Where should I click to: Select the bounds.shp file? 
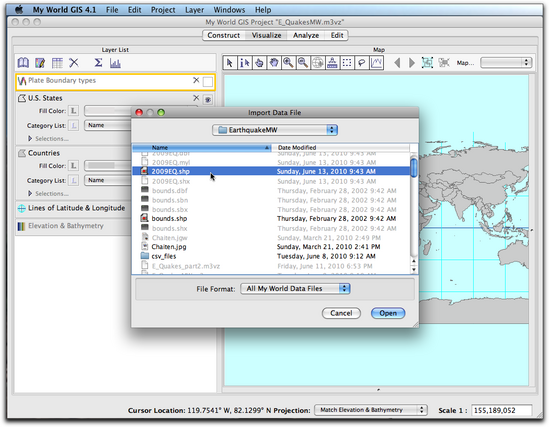coord(271,219)
